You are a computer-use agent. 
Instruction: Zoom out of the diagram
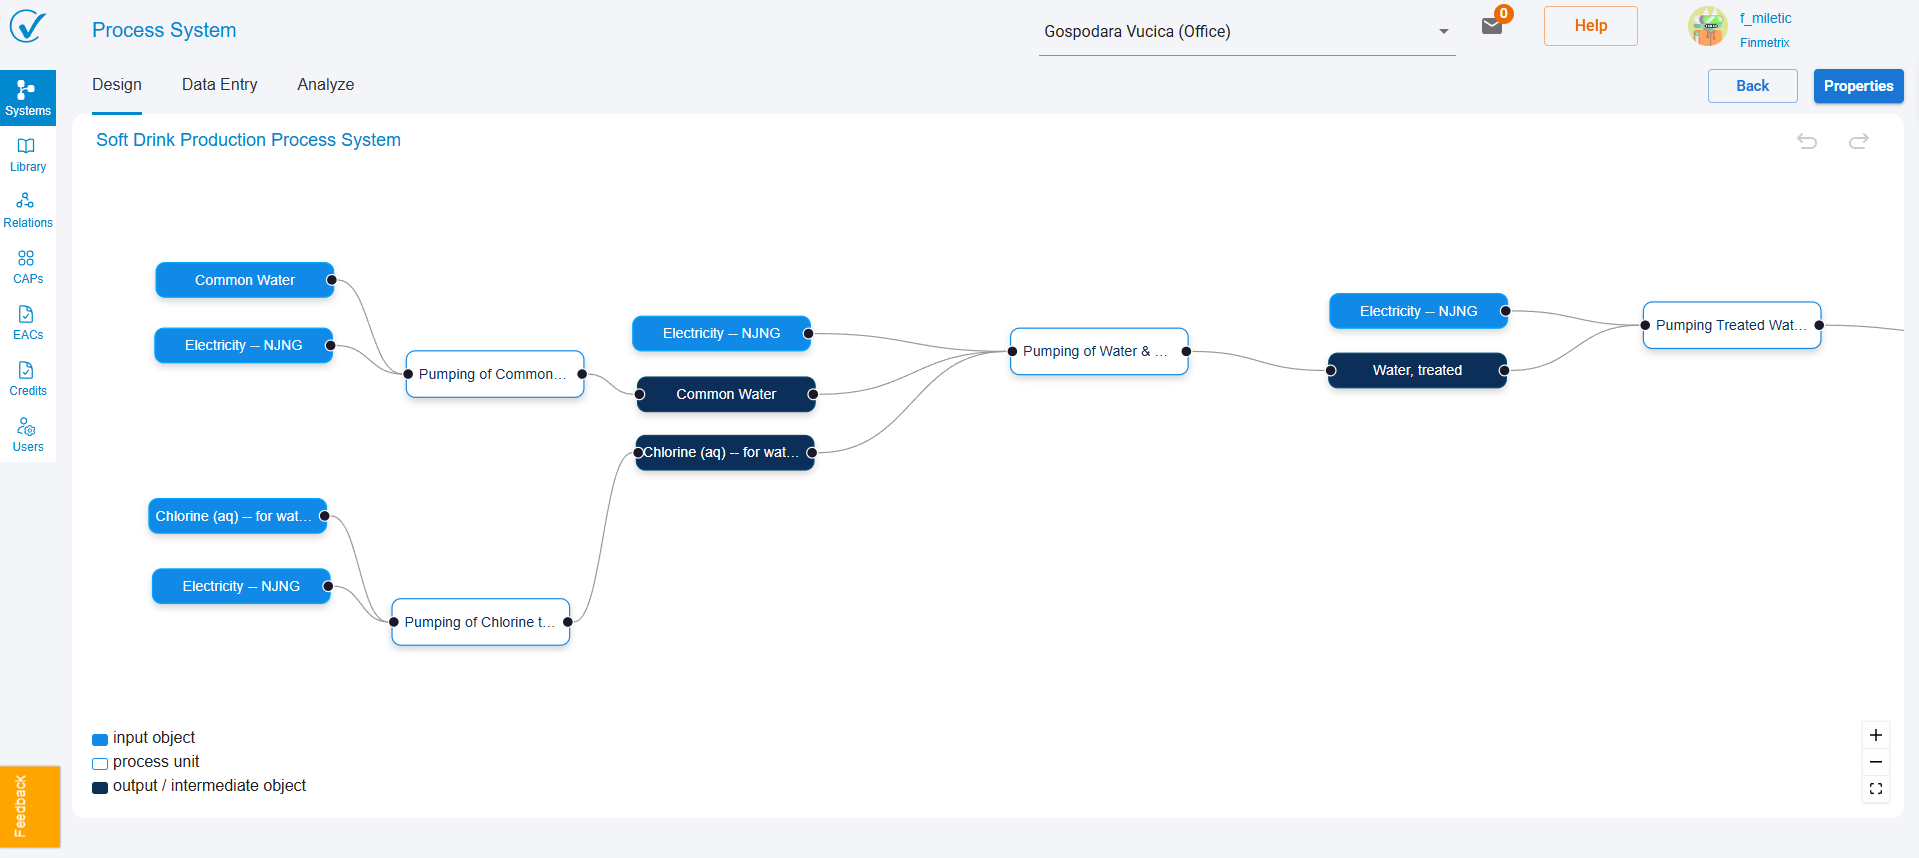click(1876, 762)
